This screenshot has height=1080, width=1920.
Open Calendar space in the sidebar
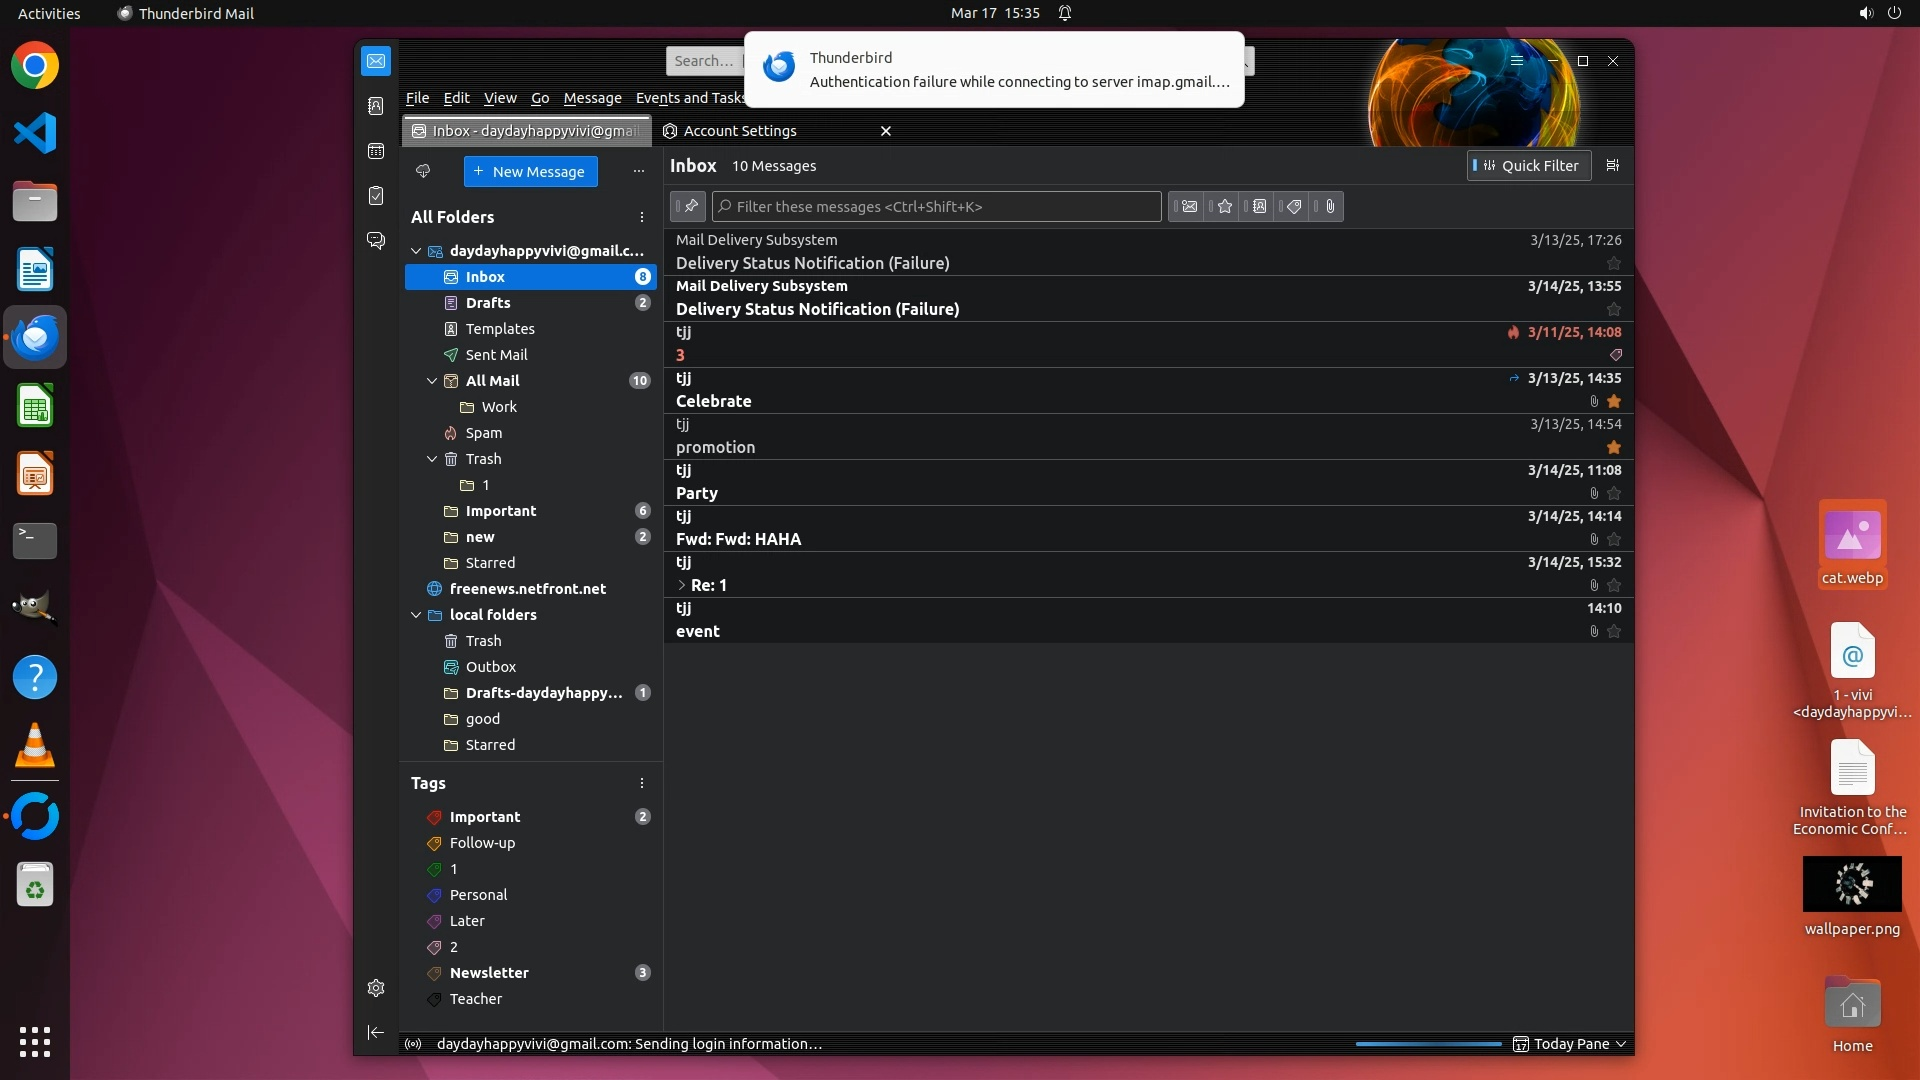pyautogui.click(x=376, y=151)
